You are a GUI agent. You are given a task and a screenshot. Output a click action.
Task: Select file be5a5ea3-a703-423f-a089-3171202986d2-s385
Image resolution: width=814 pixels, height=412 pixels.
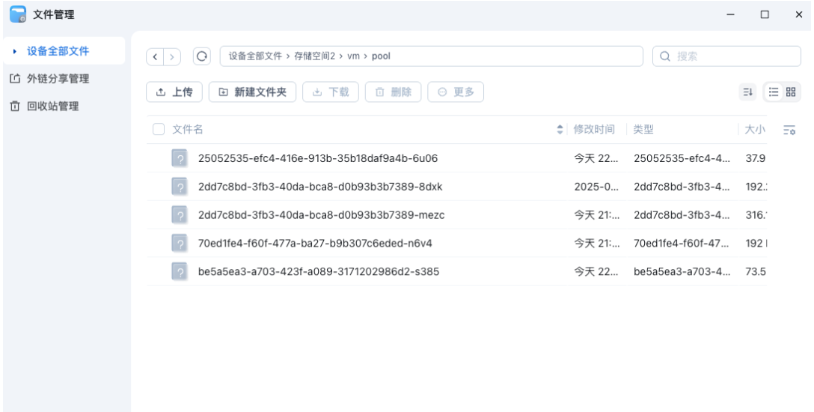[318, 271]
